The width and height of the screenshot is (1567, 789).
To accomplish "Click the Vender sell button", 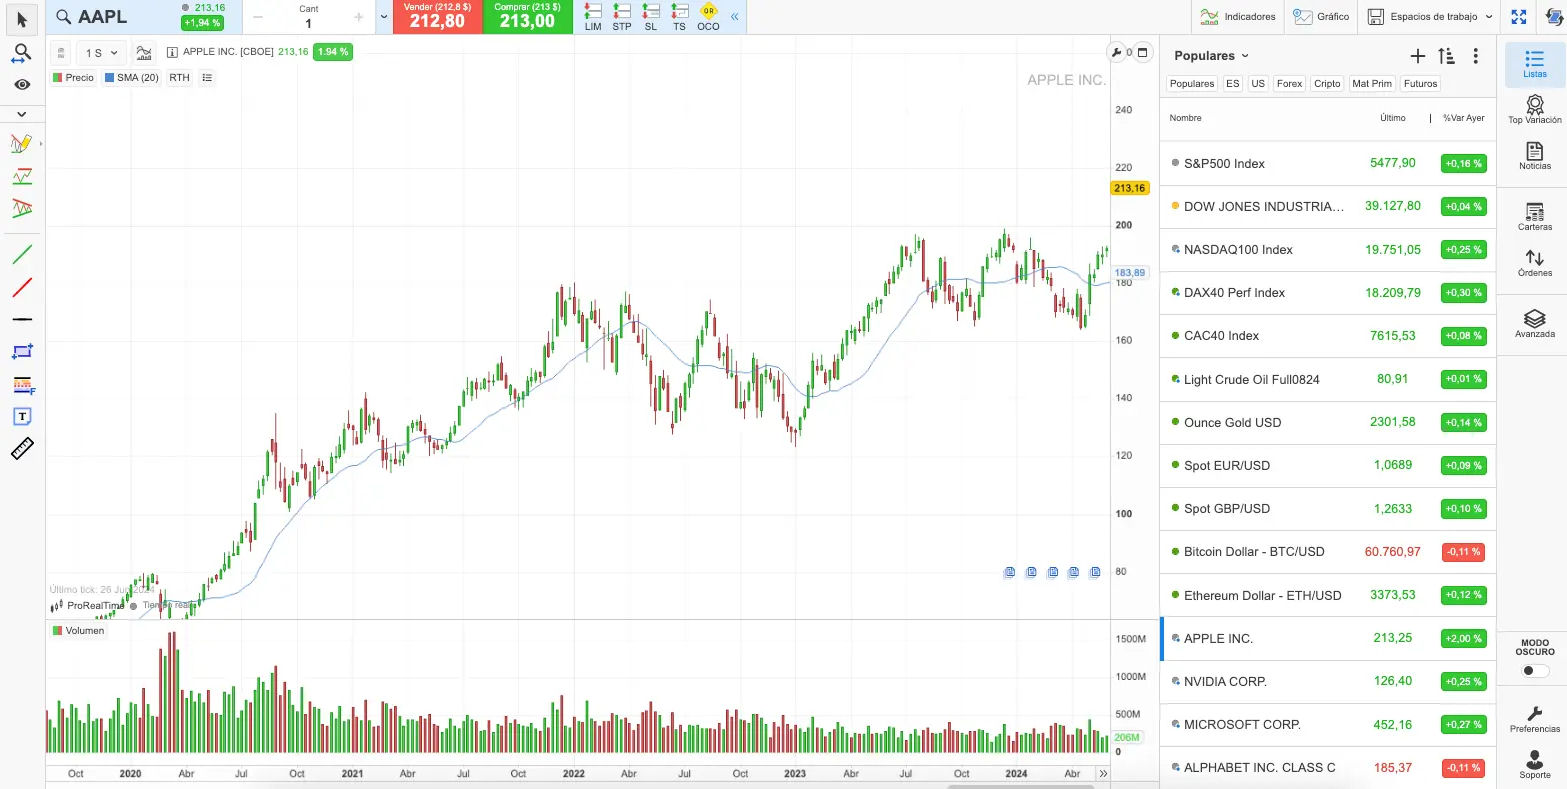I will pos(437,17).
